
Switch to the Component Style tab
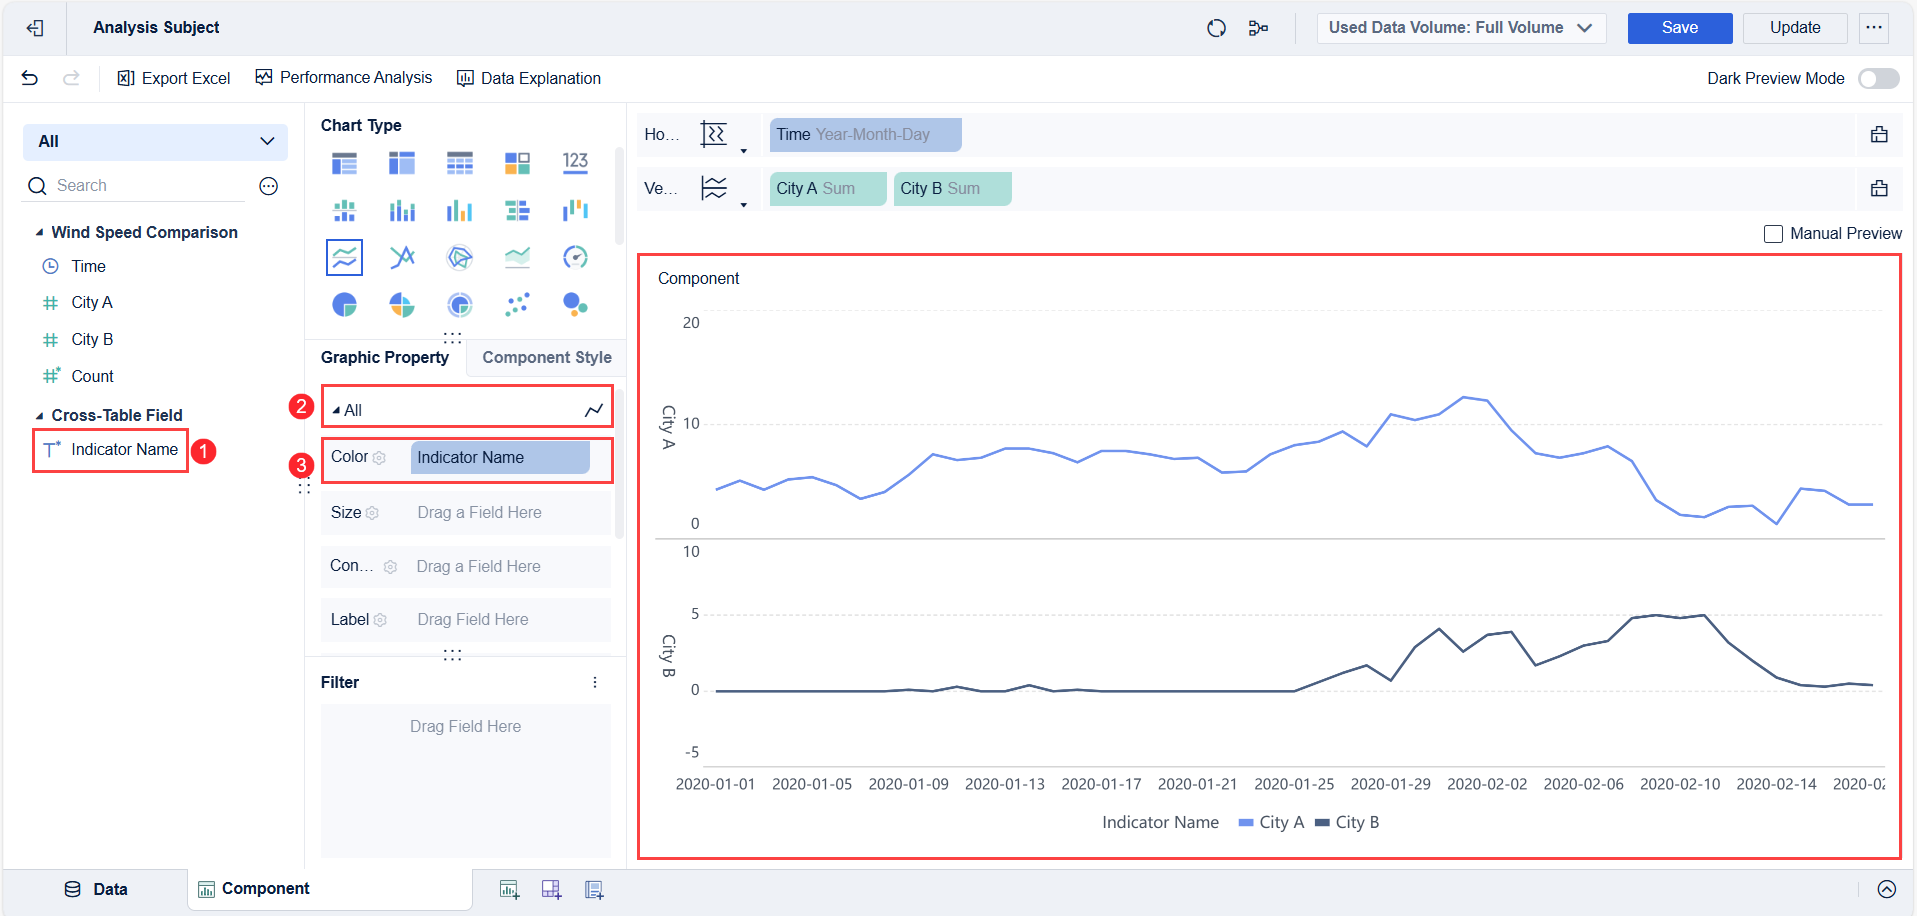pos(546,357)
